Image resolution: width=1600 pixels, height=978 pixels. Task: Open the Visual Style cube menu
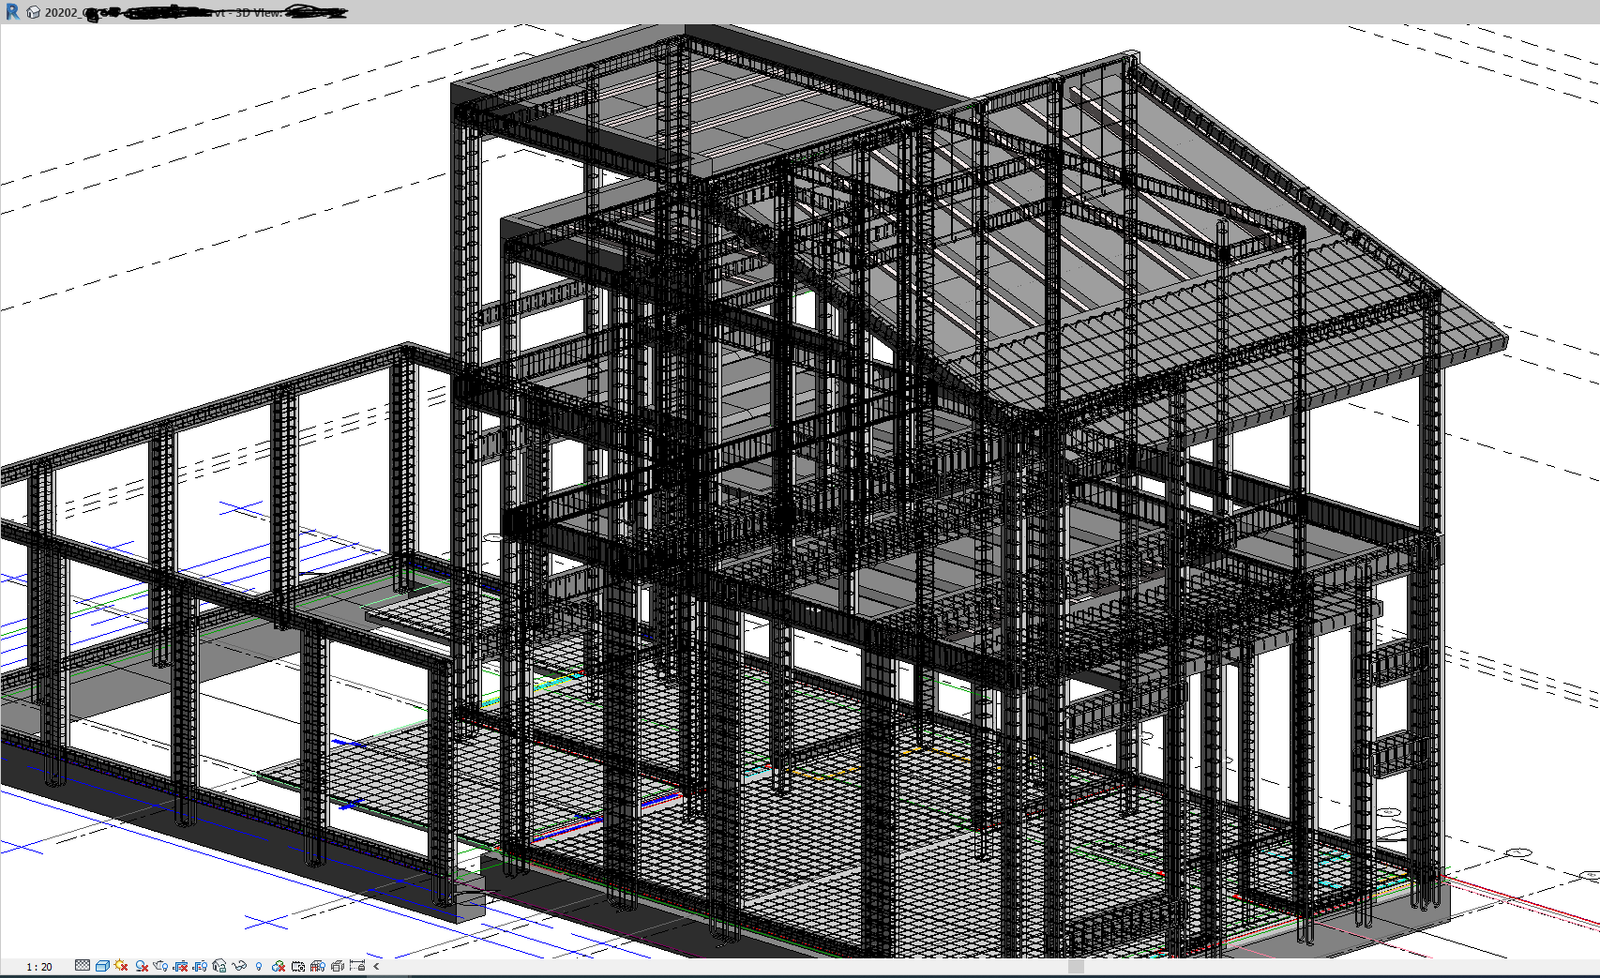point(102,966)
